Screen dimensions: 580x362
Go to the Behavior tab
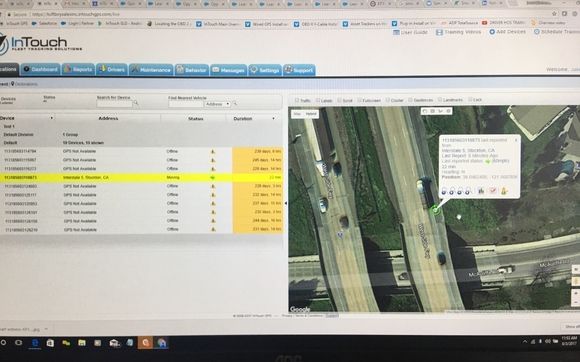[192, 70]
